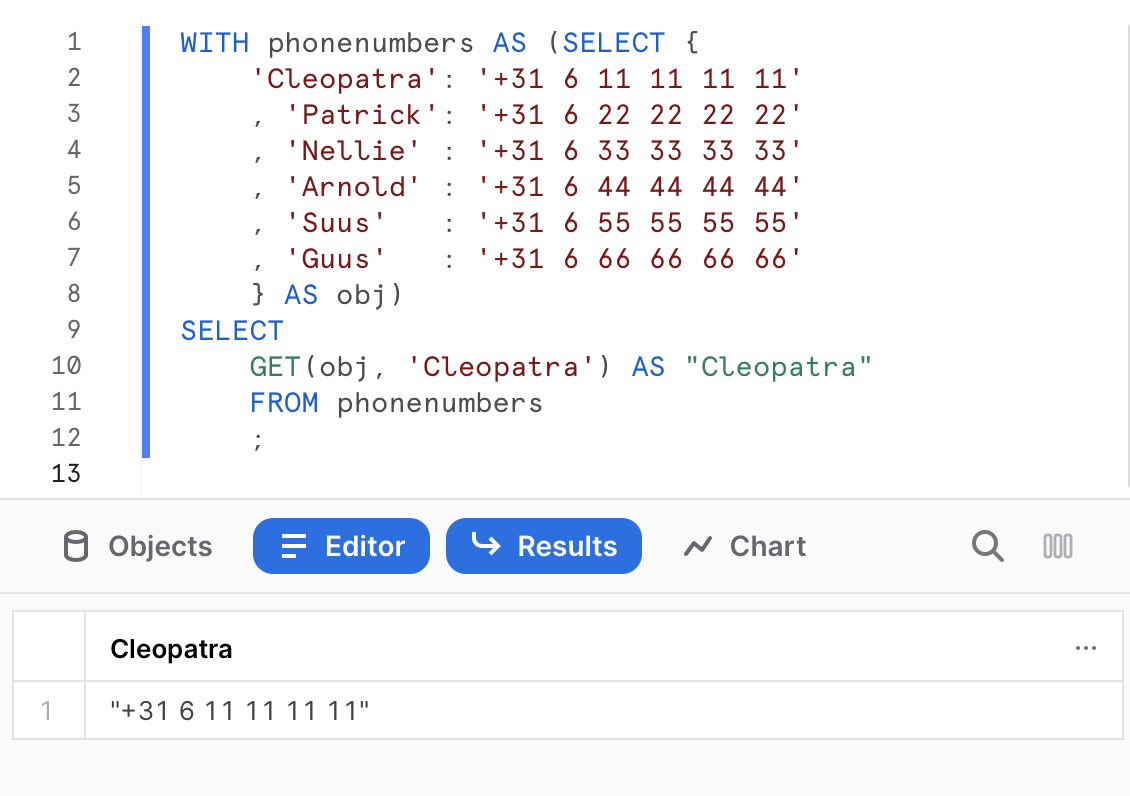
Task: Click the 'Arnold' key on line 5
Action: tap(354, 186)
